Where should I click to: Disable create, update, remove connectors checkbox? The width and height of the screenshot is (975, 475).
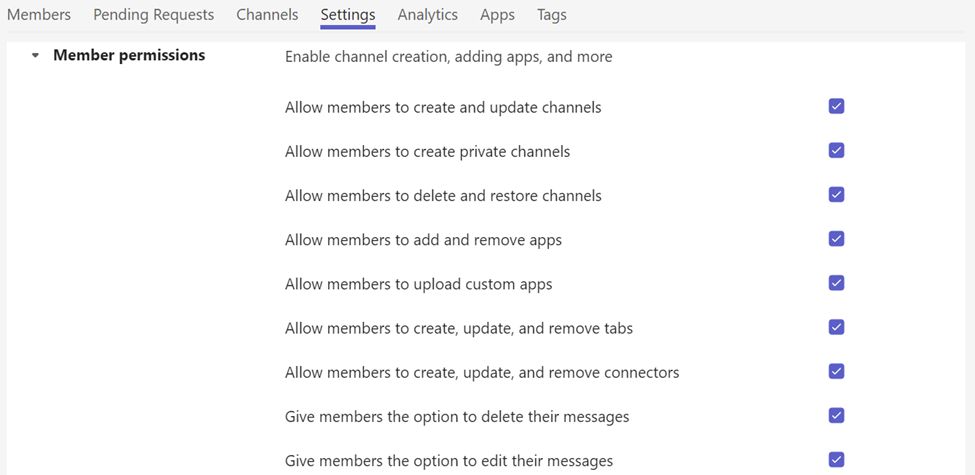tap(836, 371)
